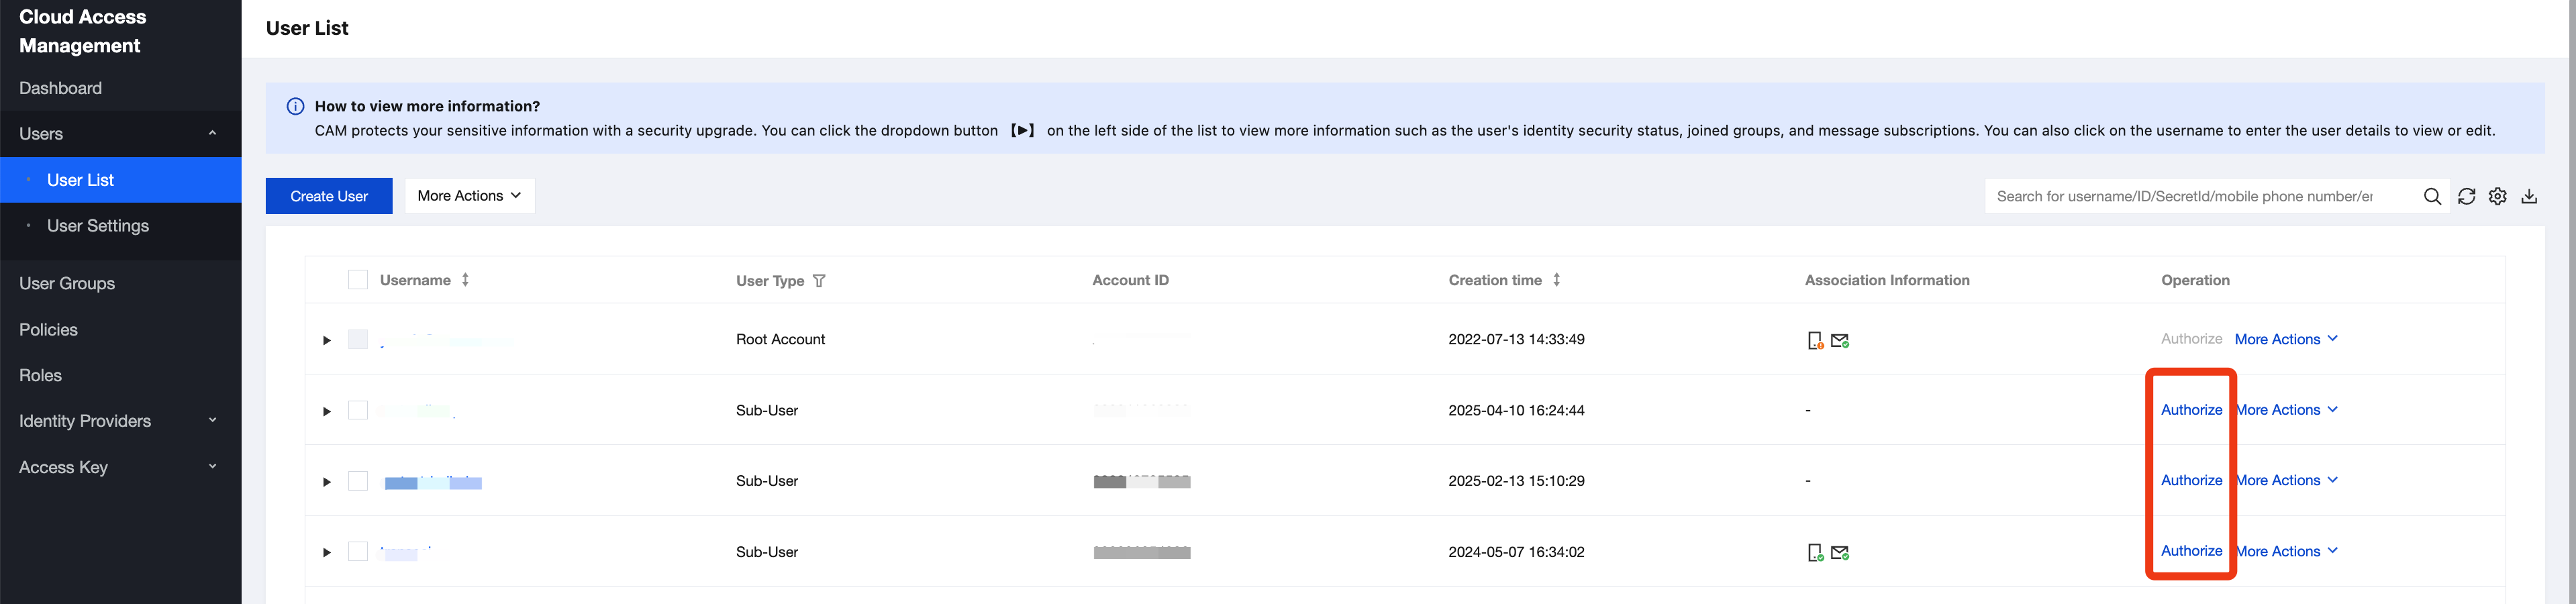Click the refresh list icon
Viewport: 2576px width, 604px height.
click(2467, 197)
